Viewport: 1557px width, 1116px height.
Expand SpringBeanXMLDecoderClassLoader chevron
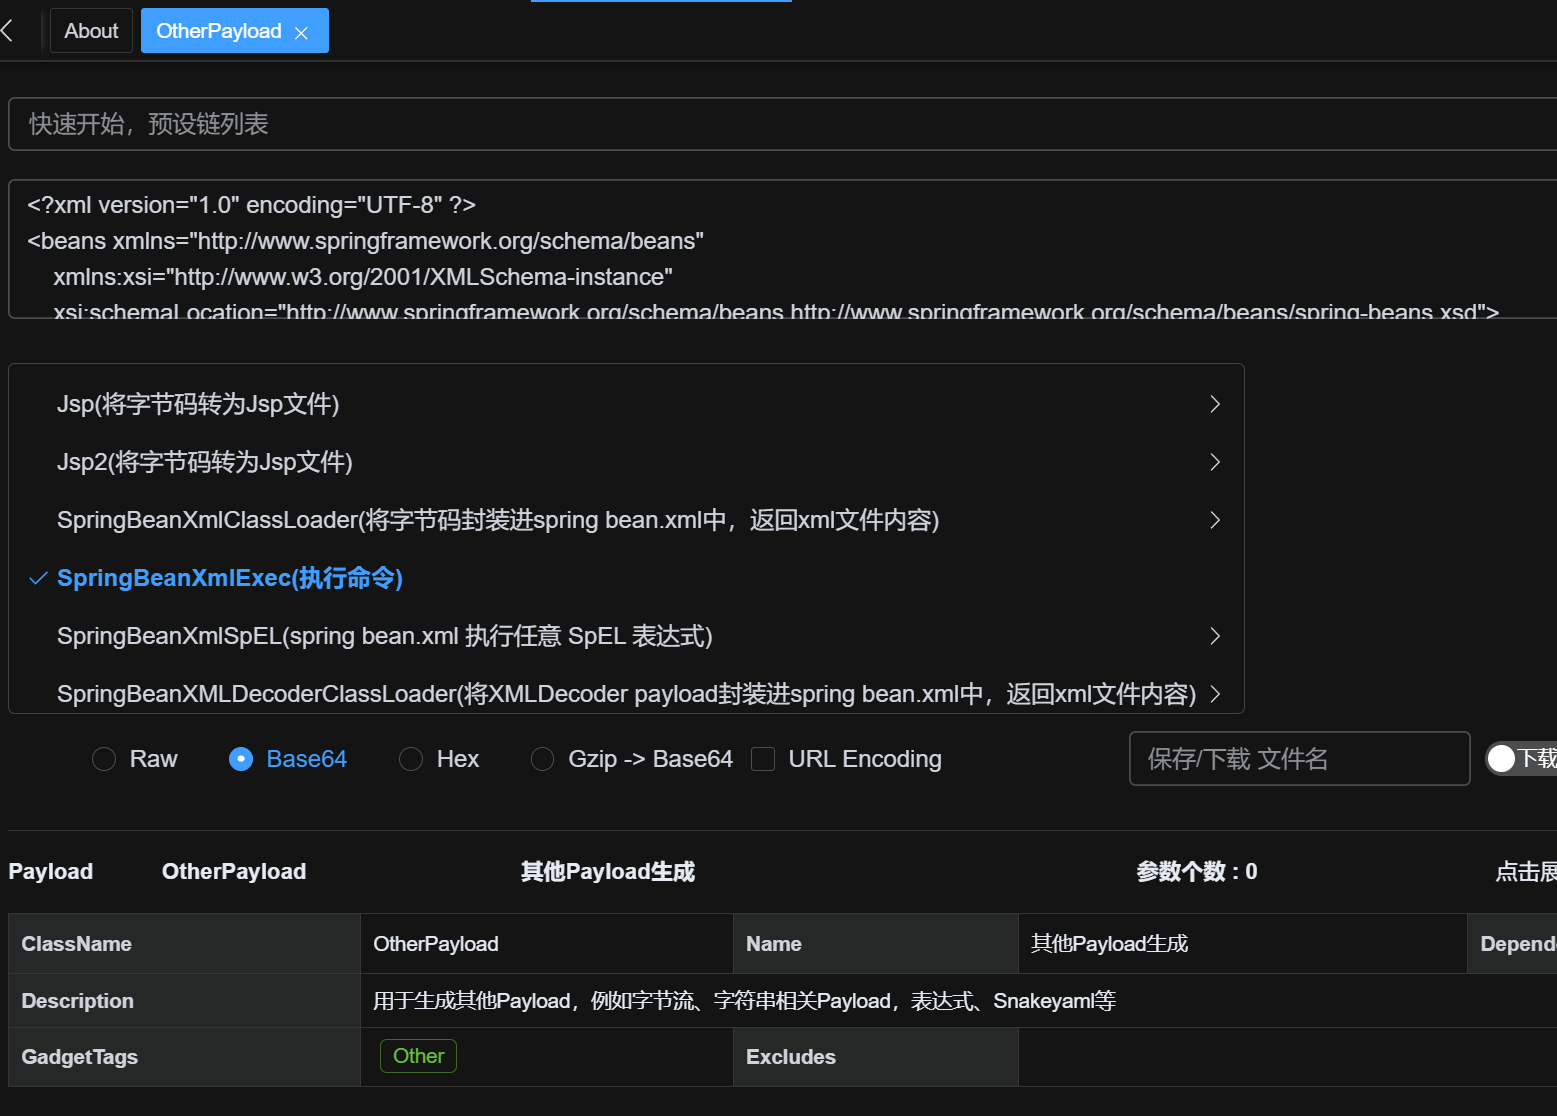coord(1214,694)
